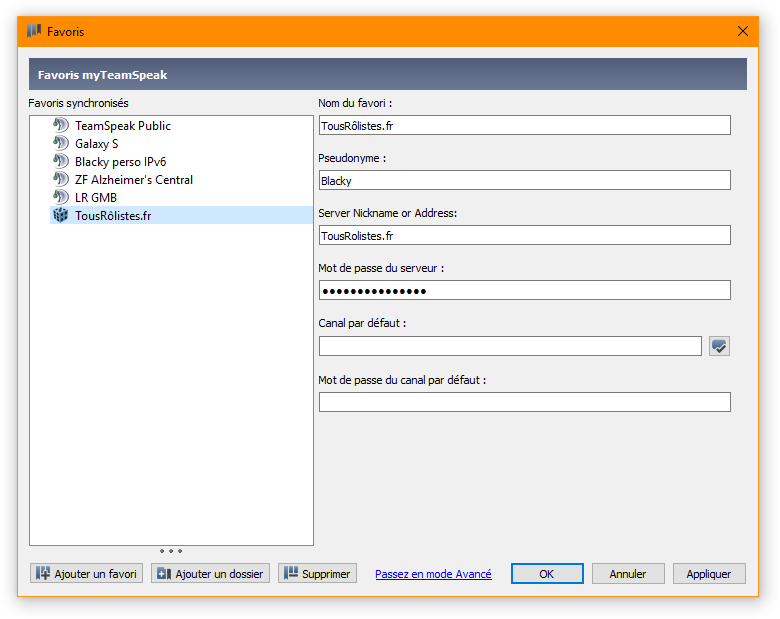The image size is (780, 619).
Task: Click the three-dot resize handle below list
Action: (171, 551)
